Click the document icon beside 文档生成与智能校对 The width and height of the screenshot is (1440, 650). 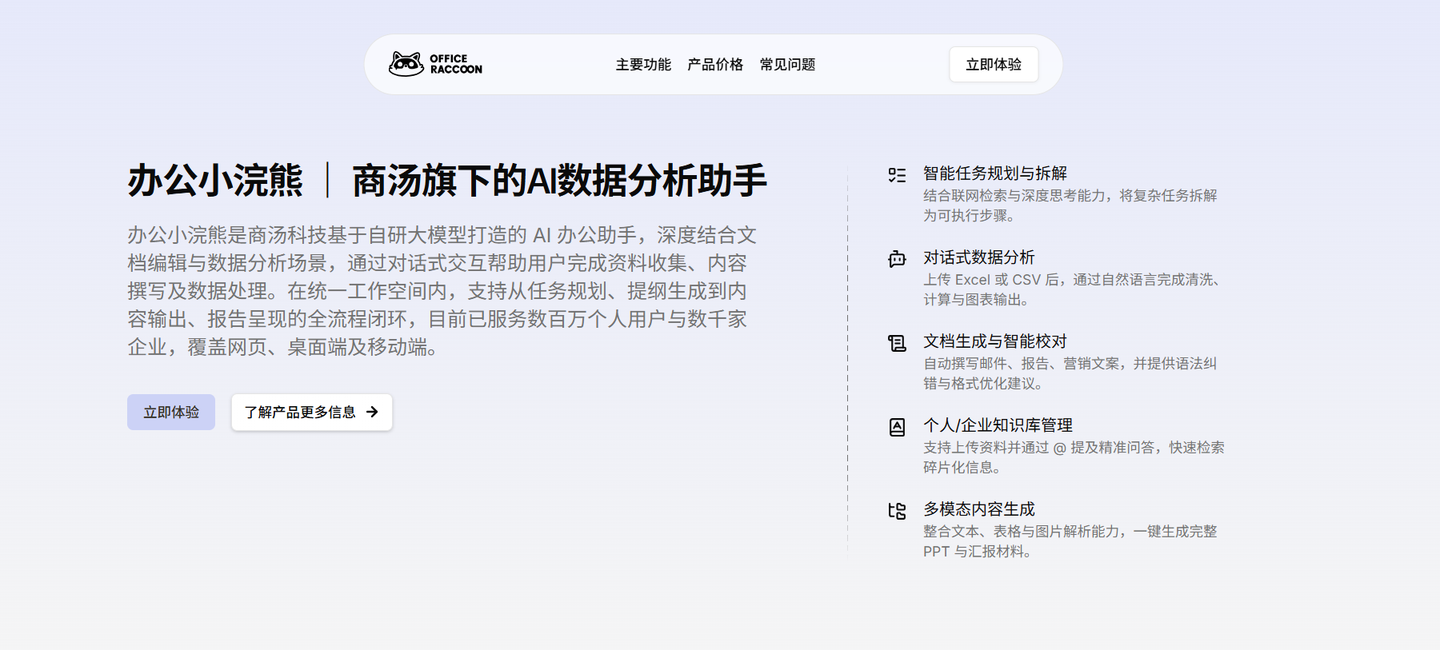pos(897,343)
